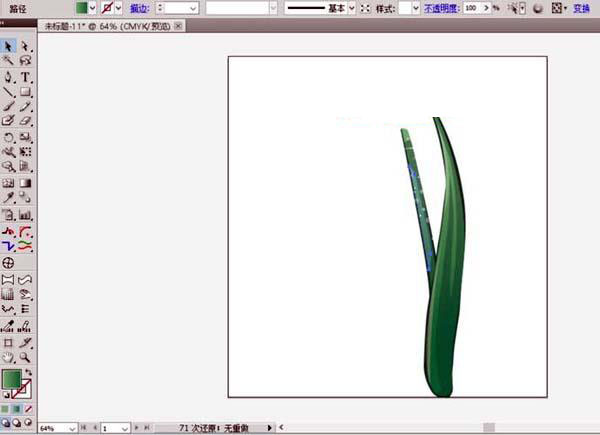600x435 pixels.
Task: Pick the Eyedropper tool
Action: pyautogui.click(x=8, y=197)
